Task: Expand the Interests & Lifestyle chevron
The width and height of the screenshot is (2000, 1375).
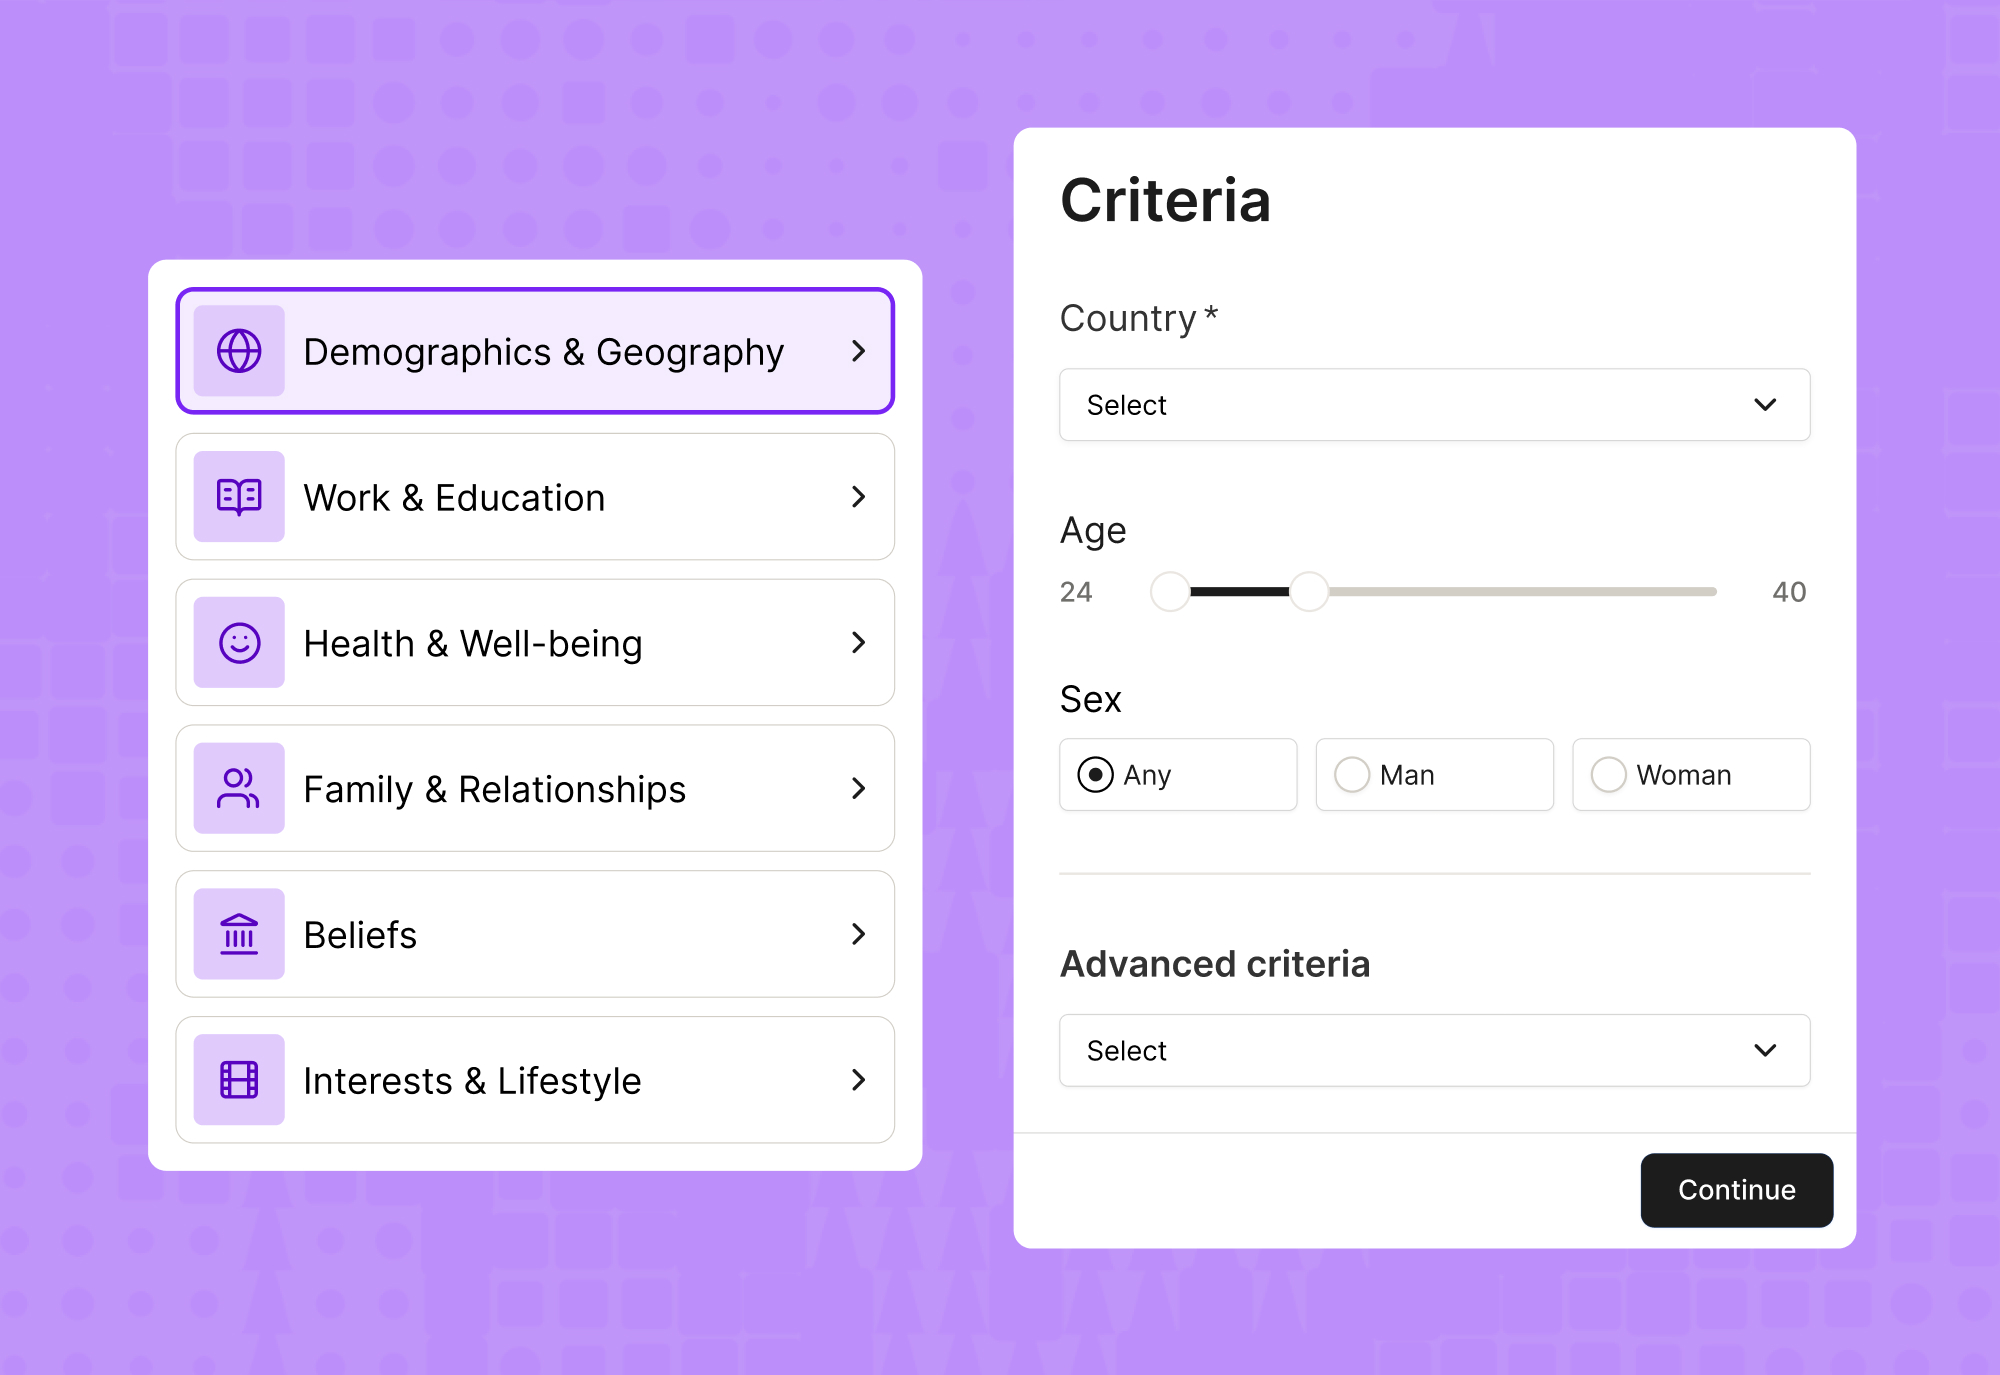Action: (x=858, y=1080)
